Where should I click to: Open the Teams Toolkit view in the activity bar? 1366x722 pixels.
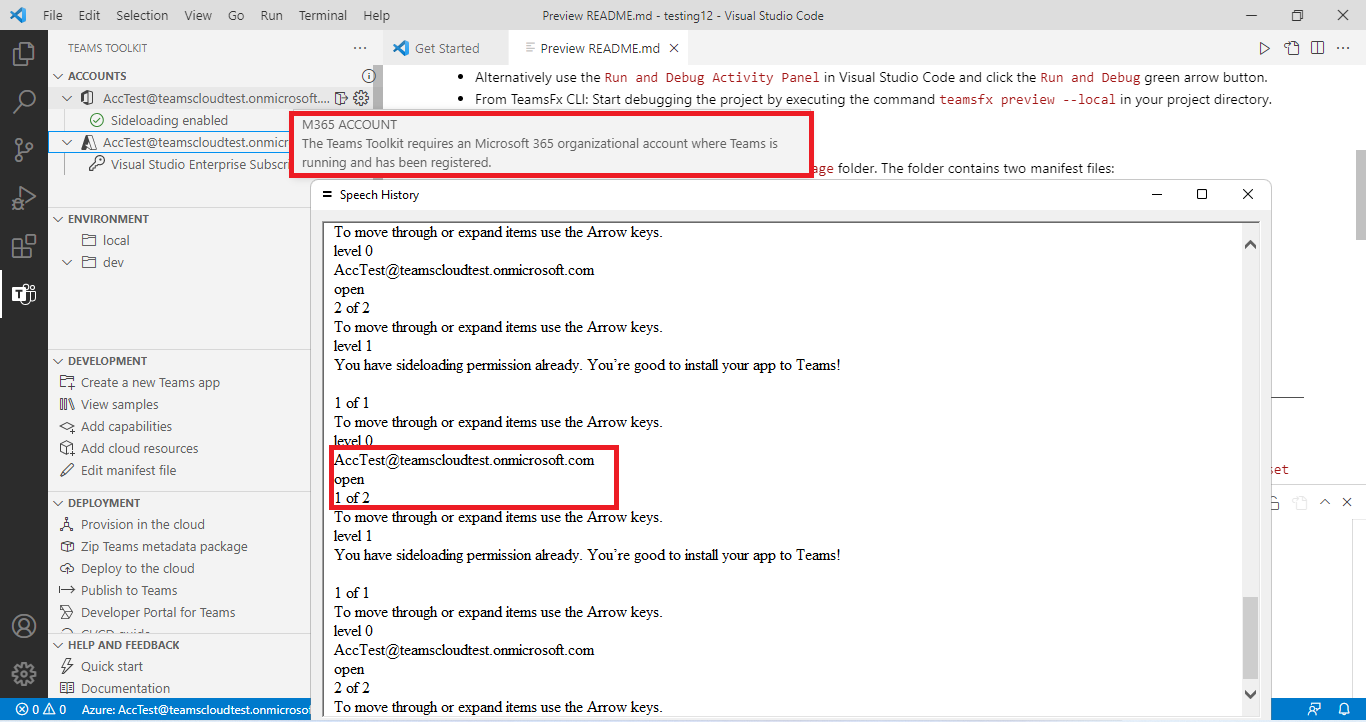pos(24,294)
